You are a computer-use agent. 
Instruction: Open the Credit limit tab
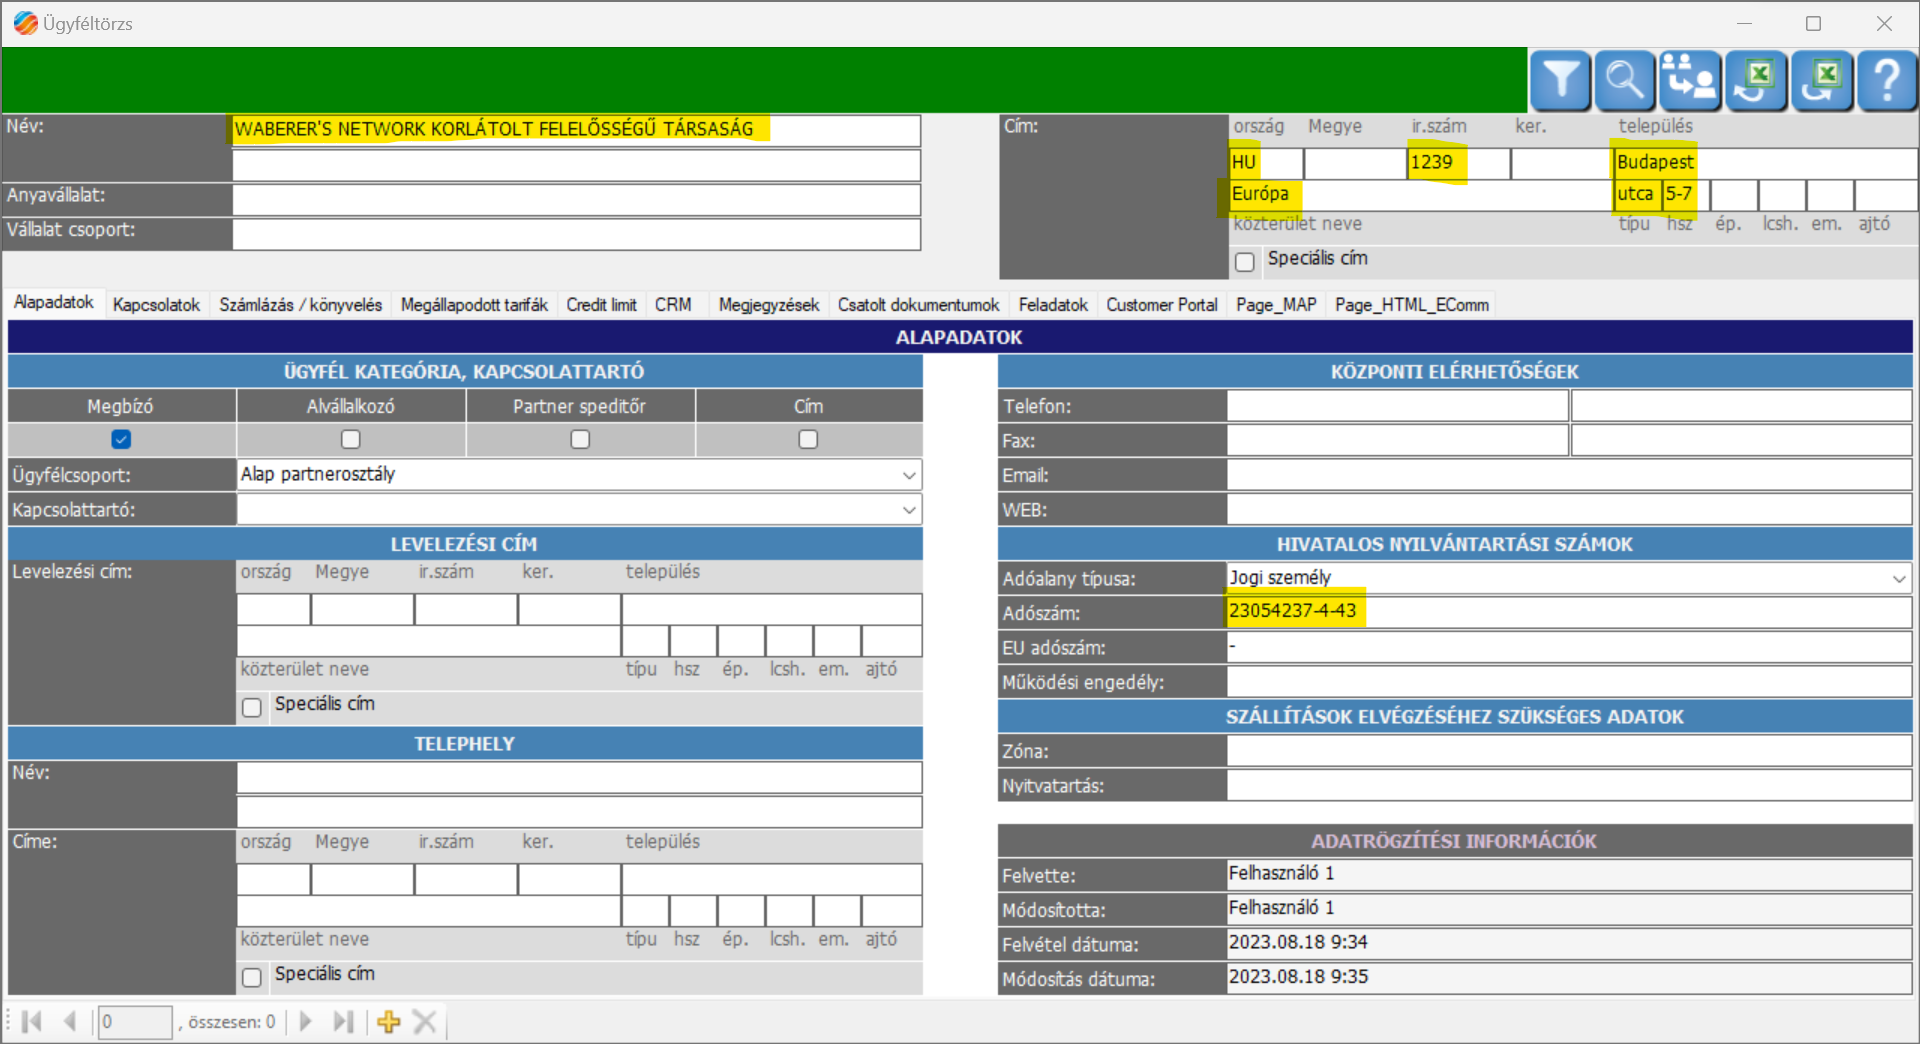pos(601,304)
